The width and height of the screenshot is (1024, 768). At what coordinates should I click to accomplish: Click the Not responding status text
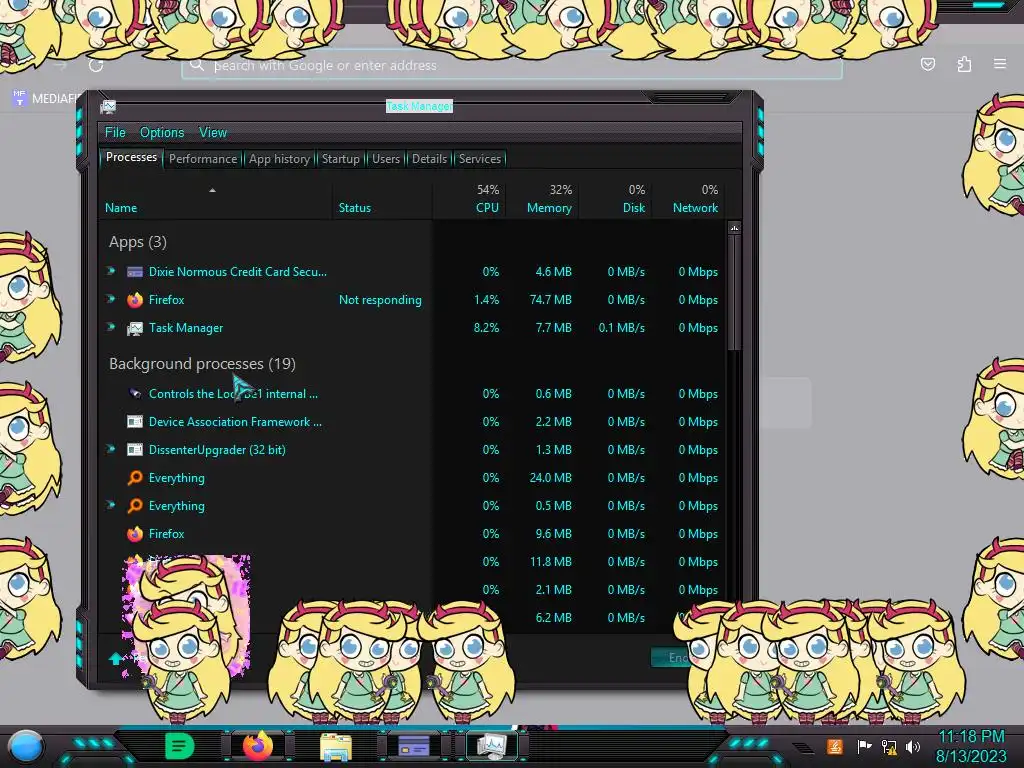[380, 300]
